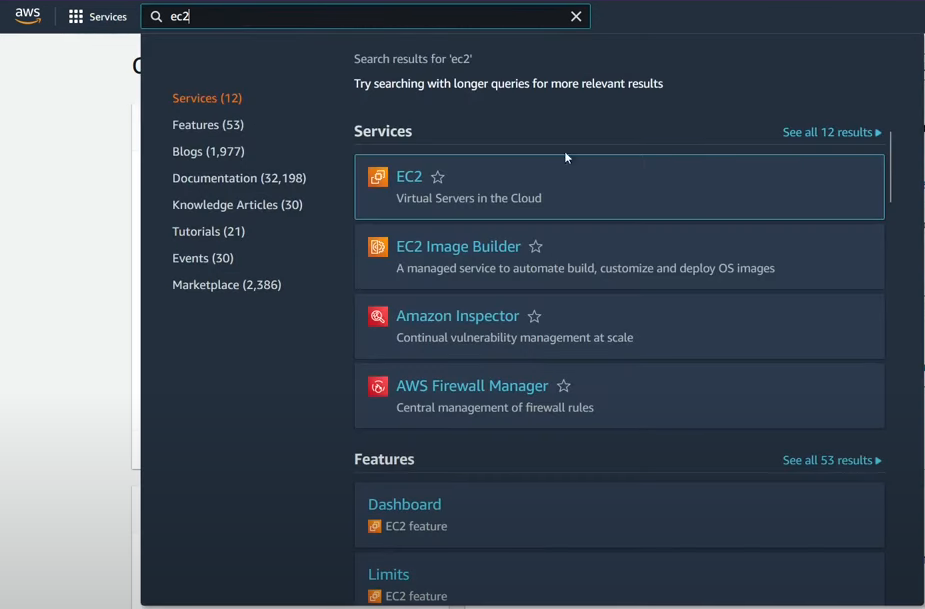Viewport: 925px width, 609px height.
Task: Clear the search with X icon
Action: tap(576, 17)
